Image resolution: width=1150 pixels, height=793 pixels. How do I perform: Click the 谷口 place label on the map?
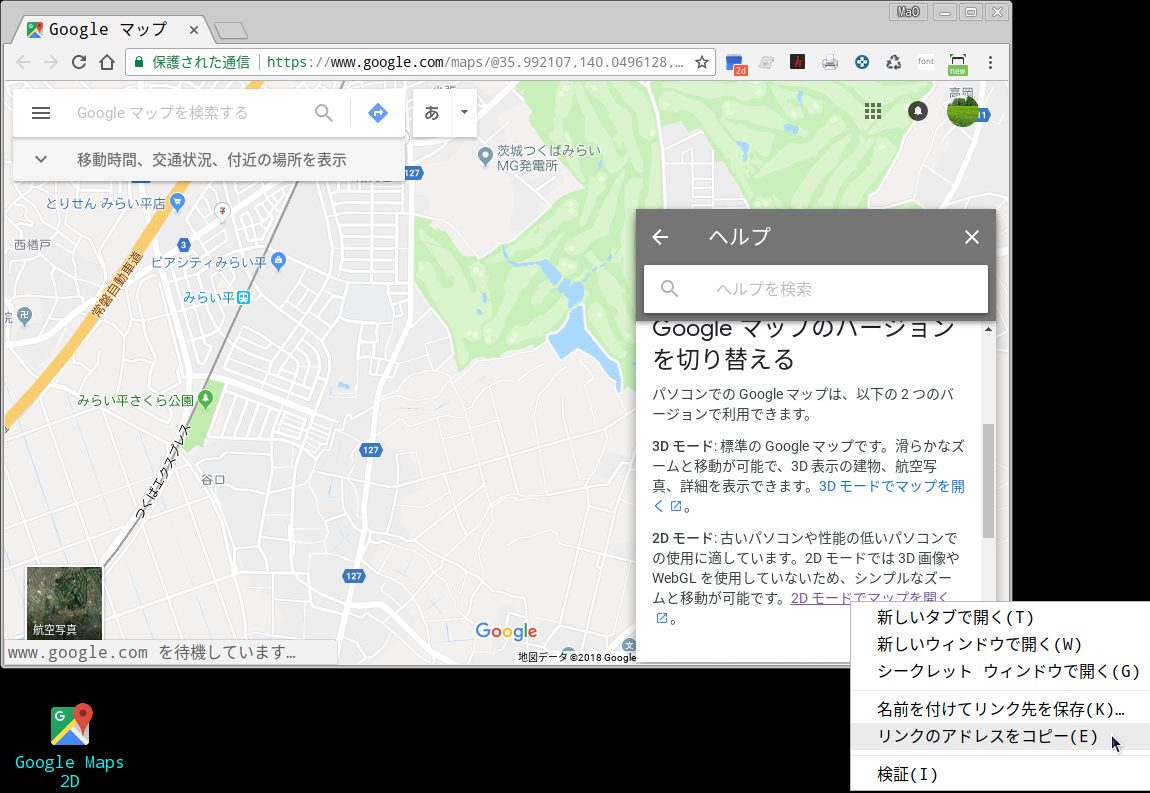pyautogui.click(x=213, y=480)
